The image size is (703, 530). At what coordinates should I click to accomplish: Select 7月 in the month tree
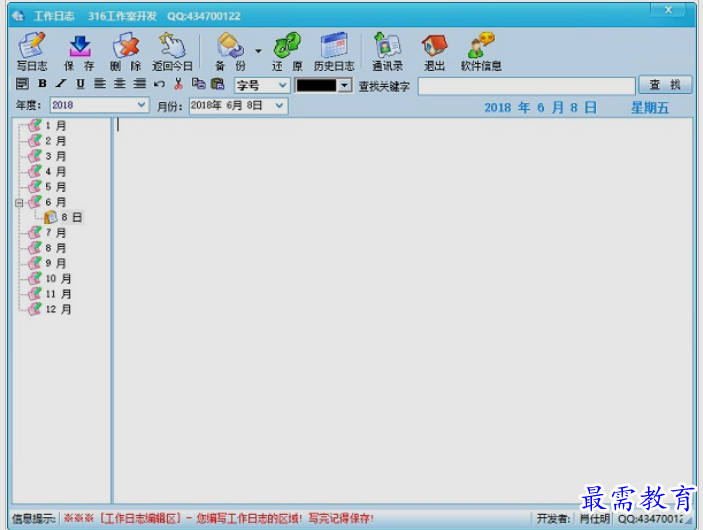56,233
